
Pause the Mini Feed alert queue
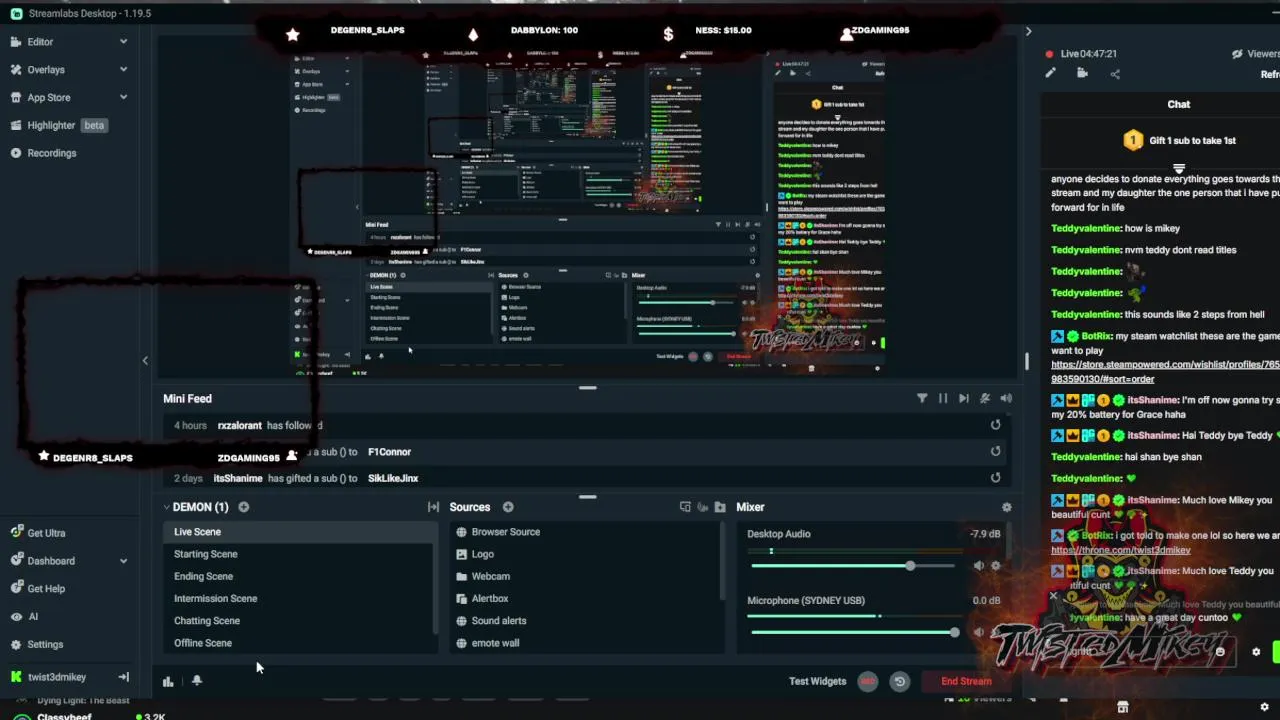click(943, 398)
